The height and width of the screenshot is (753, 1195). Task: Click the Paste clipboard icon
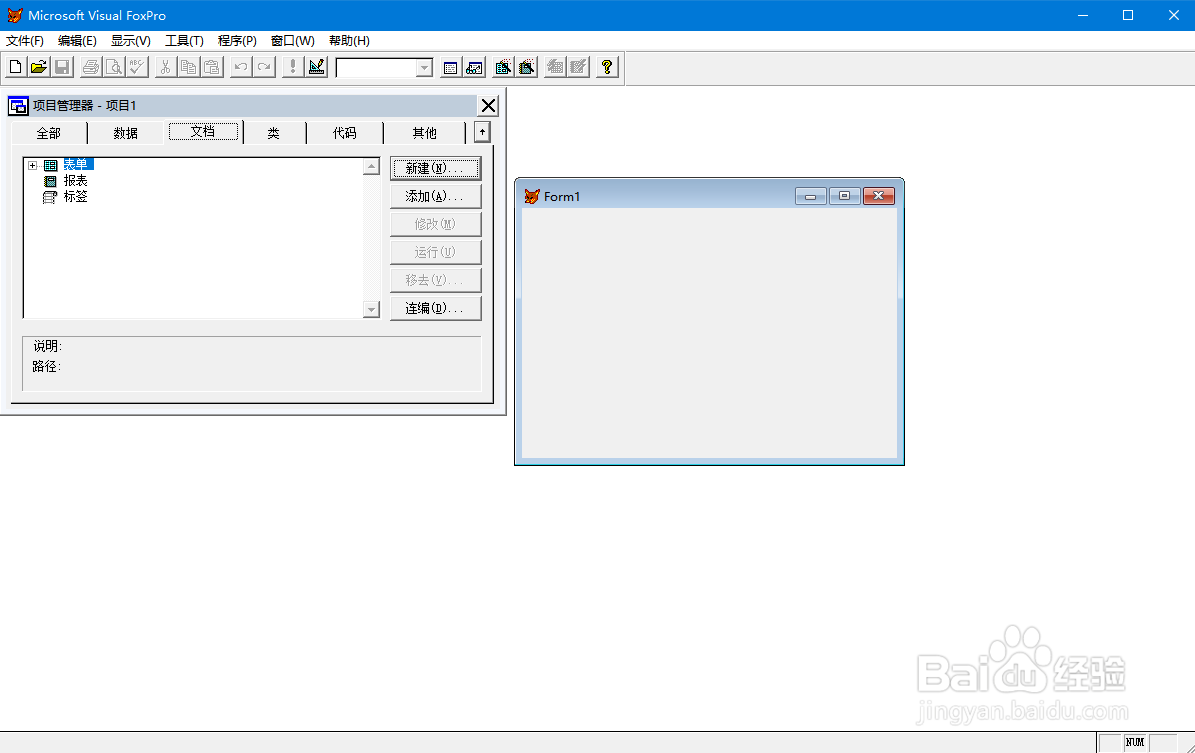pyautogui.click(x=211, y=67)
